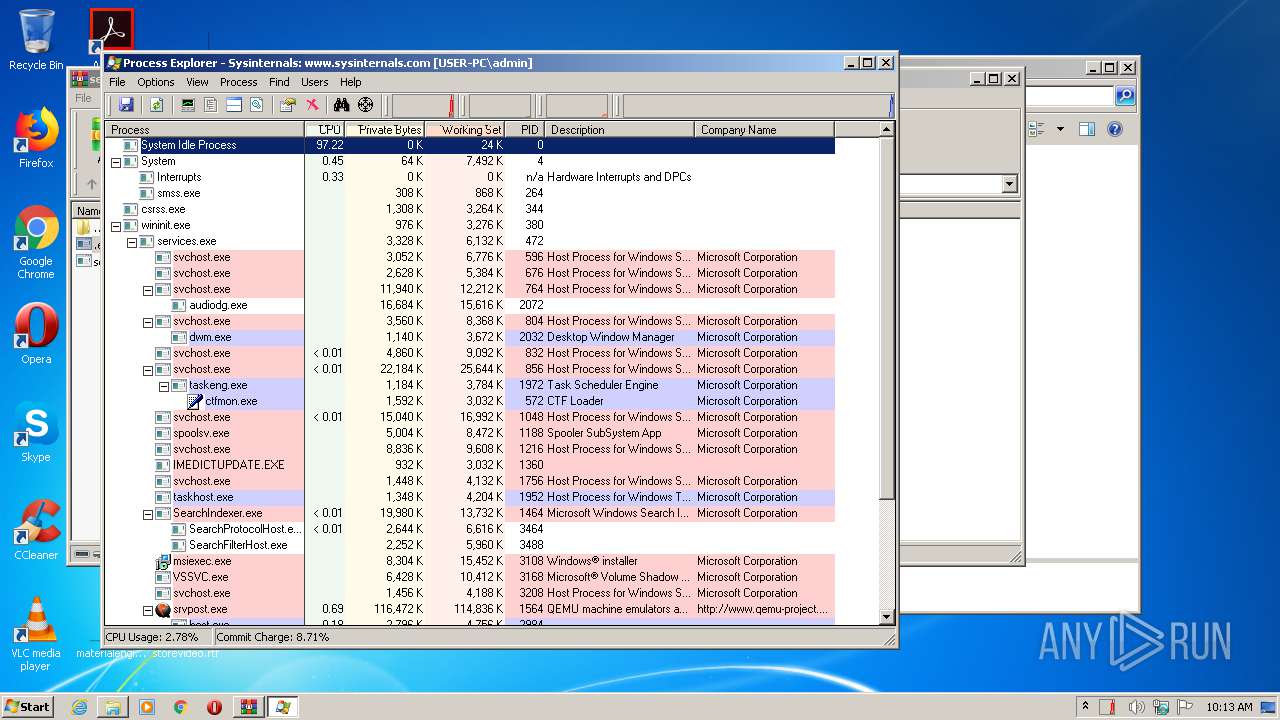Open the Find menu

click(279, 82)
